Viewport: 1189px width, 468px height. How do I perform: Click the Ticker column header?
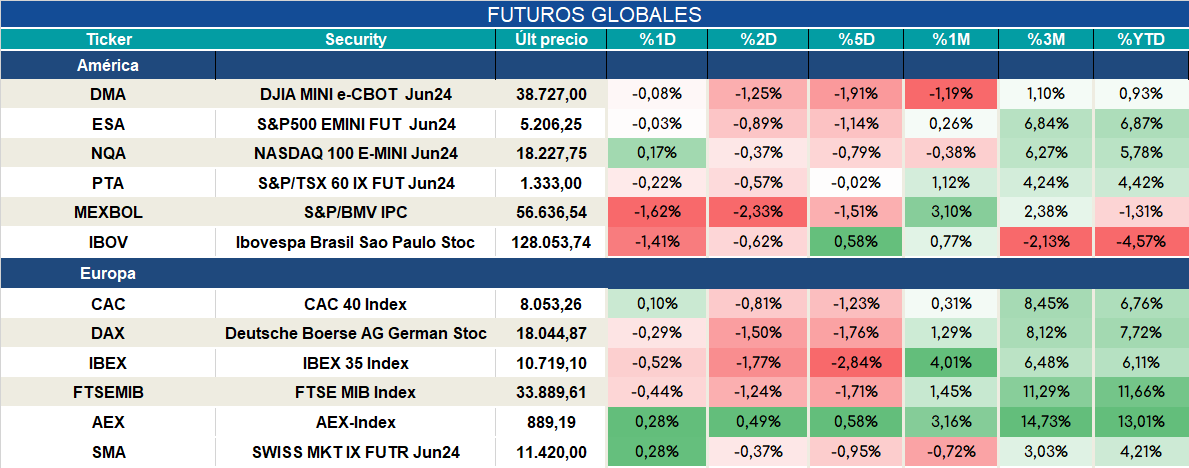pyautogui.click(x=108, y=39)
